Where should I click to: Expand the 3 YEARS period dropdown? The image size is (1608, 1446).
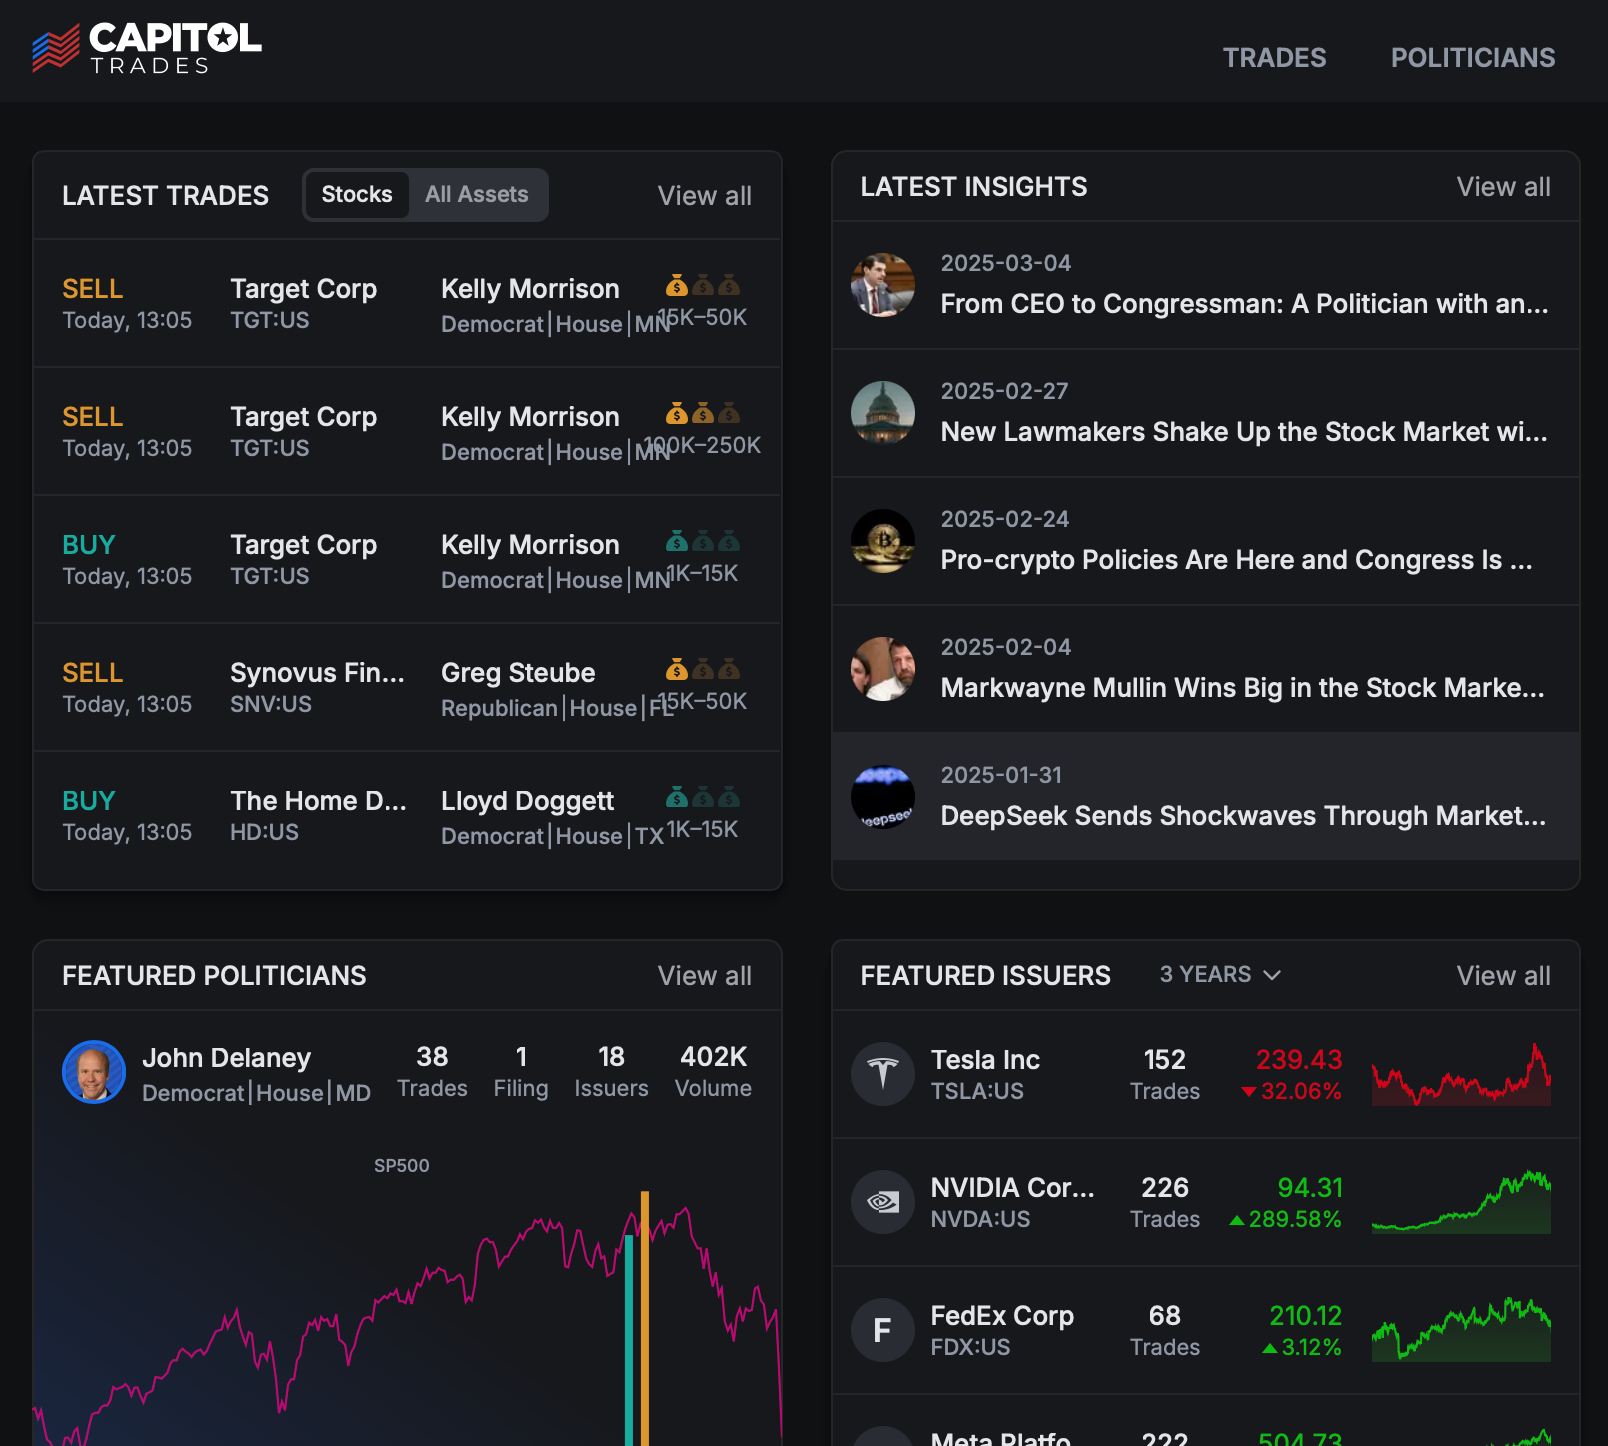pos(1220,975)
